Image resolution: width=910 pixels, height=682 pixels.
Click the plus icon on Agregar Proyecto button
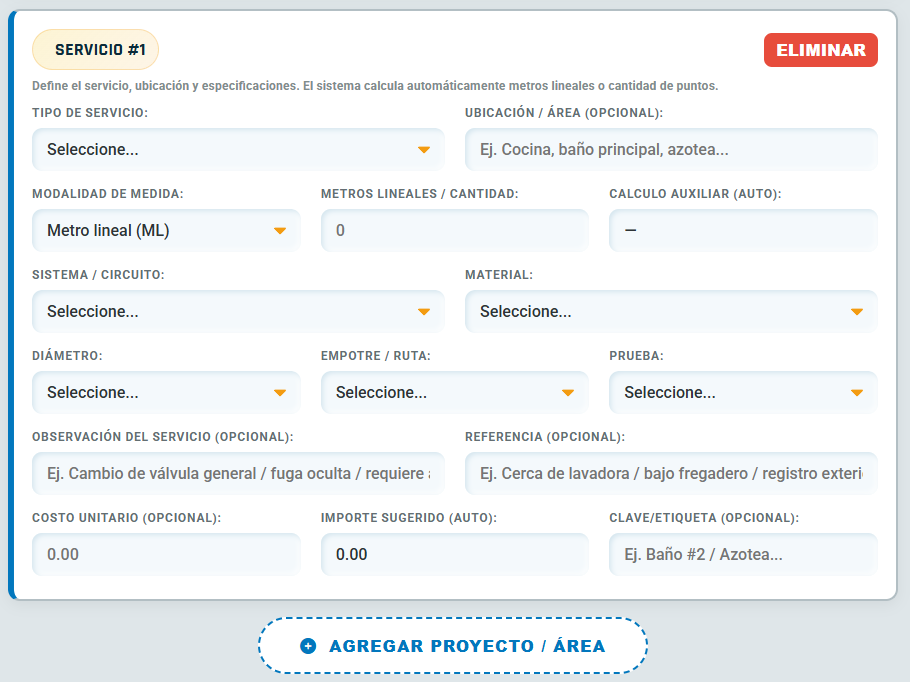[308, 645]
